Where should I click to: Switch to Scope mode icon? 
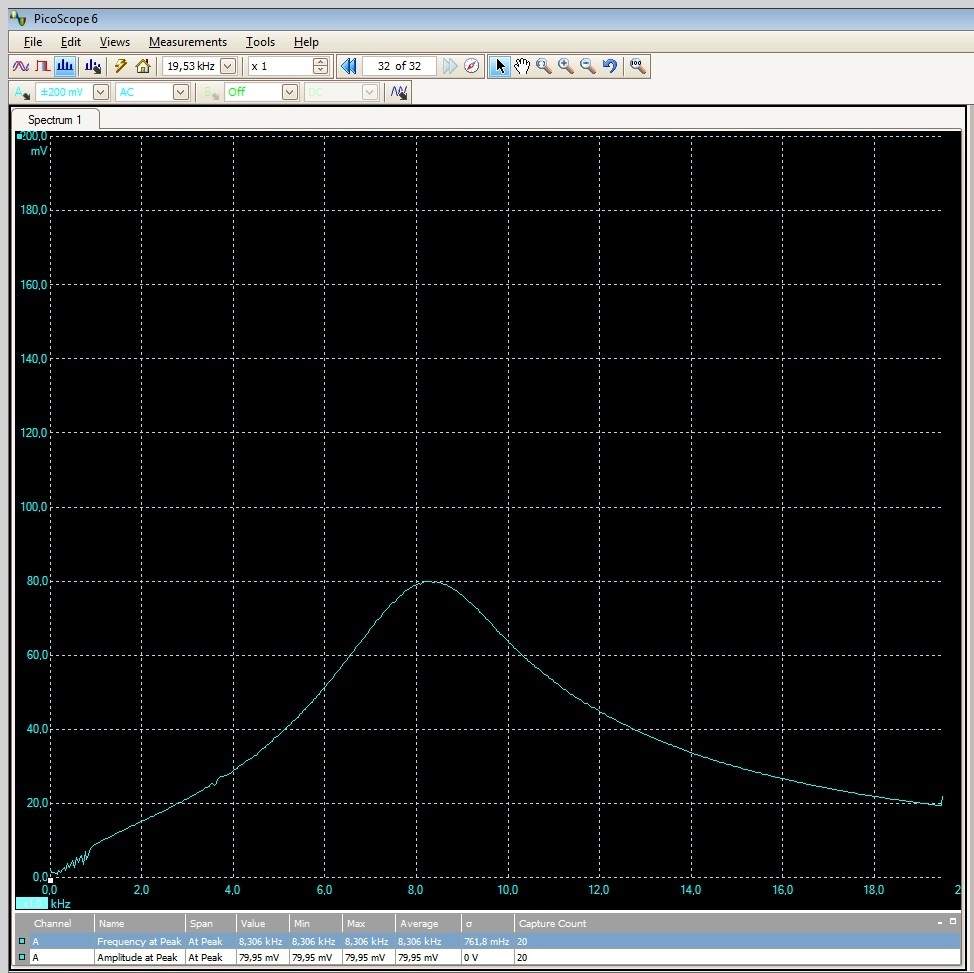[x=20, y=66]
